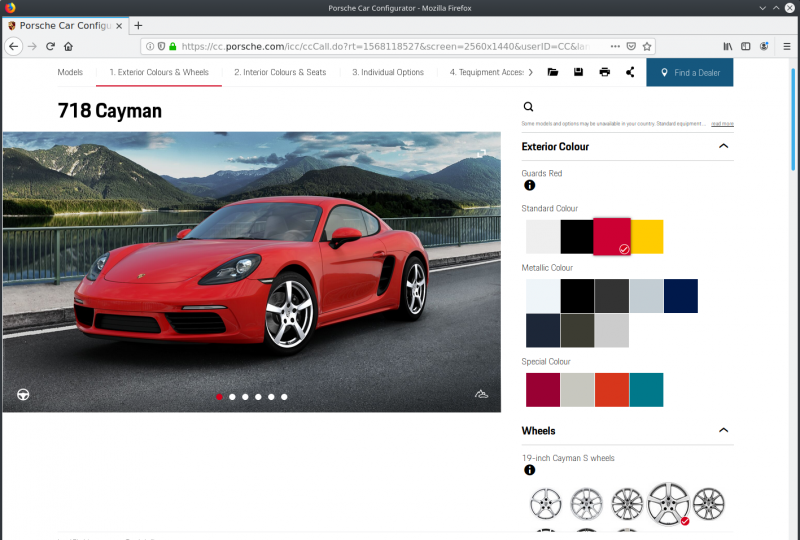Open info icon under Guards Red
This screenshot has height=540, width=800.
[x=530, y=185]
